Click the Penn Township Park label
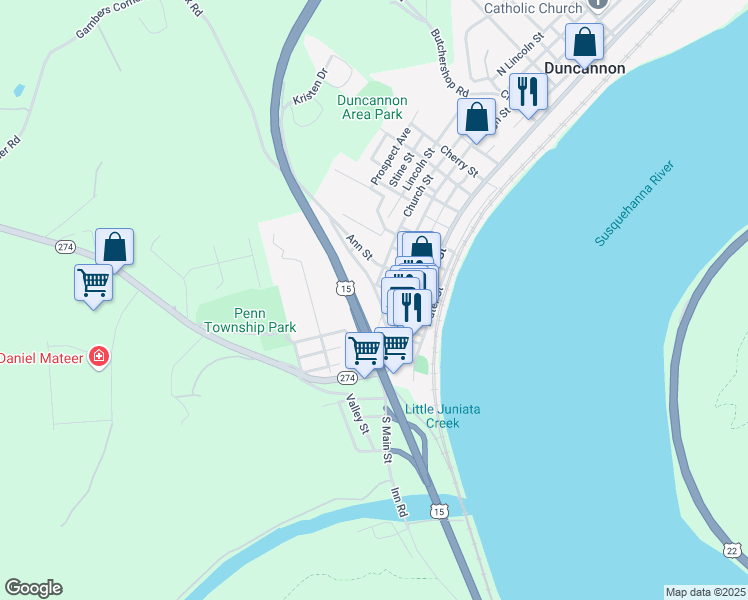Viewport: 748px width, 600px height. click(250, 320)
